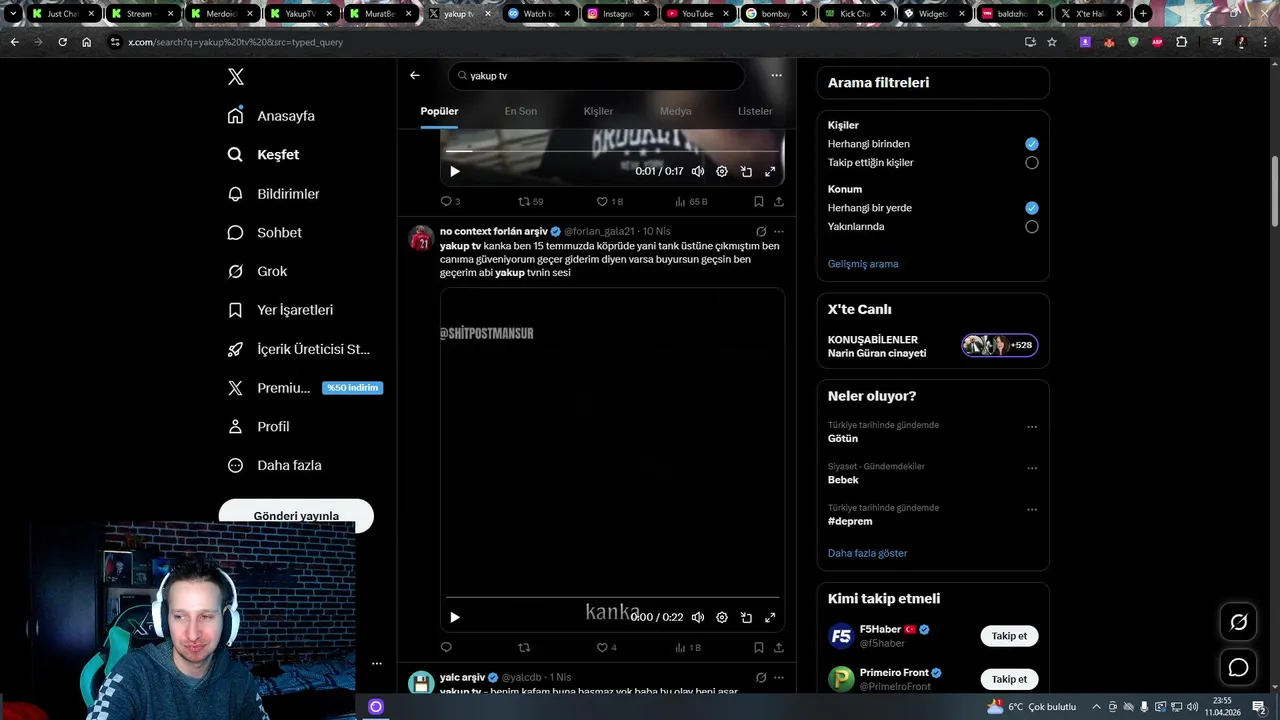
Task: Select Takip ettiğin kişiler option
Action: click(x=1032, y=162)
